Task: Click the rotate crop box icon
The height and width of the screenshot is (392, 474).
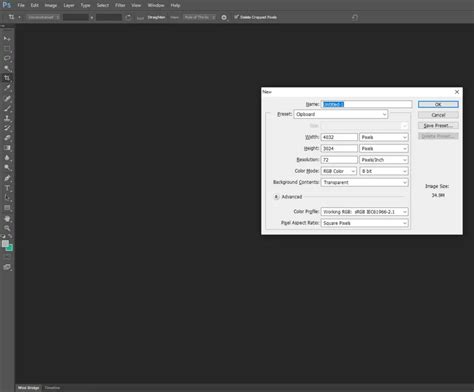Action: tap(128, 17)
